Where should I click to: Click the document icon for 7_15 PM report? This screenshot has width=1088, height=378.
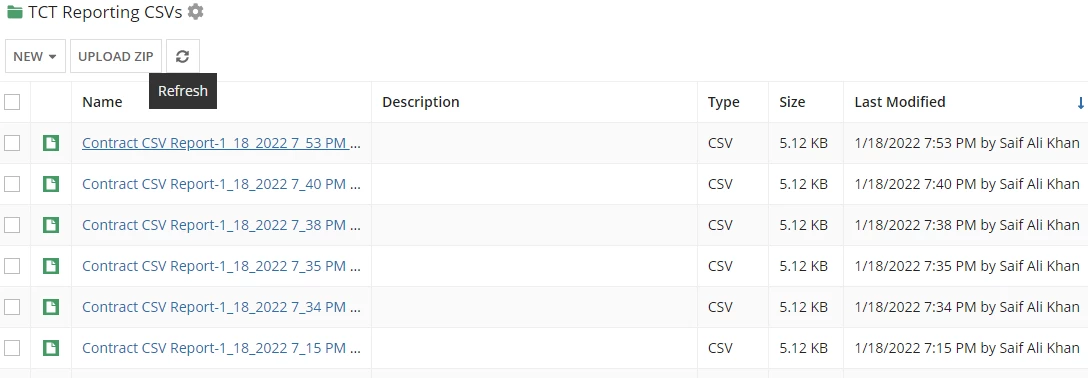tap(51, 347)
